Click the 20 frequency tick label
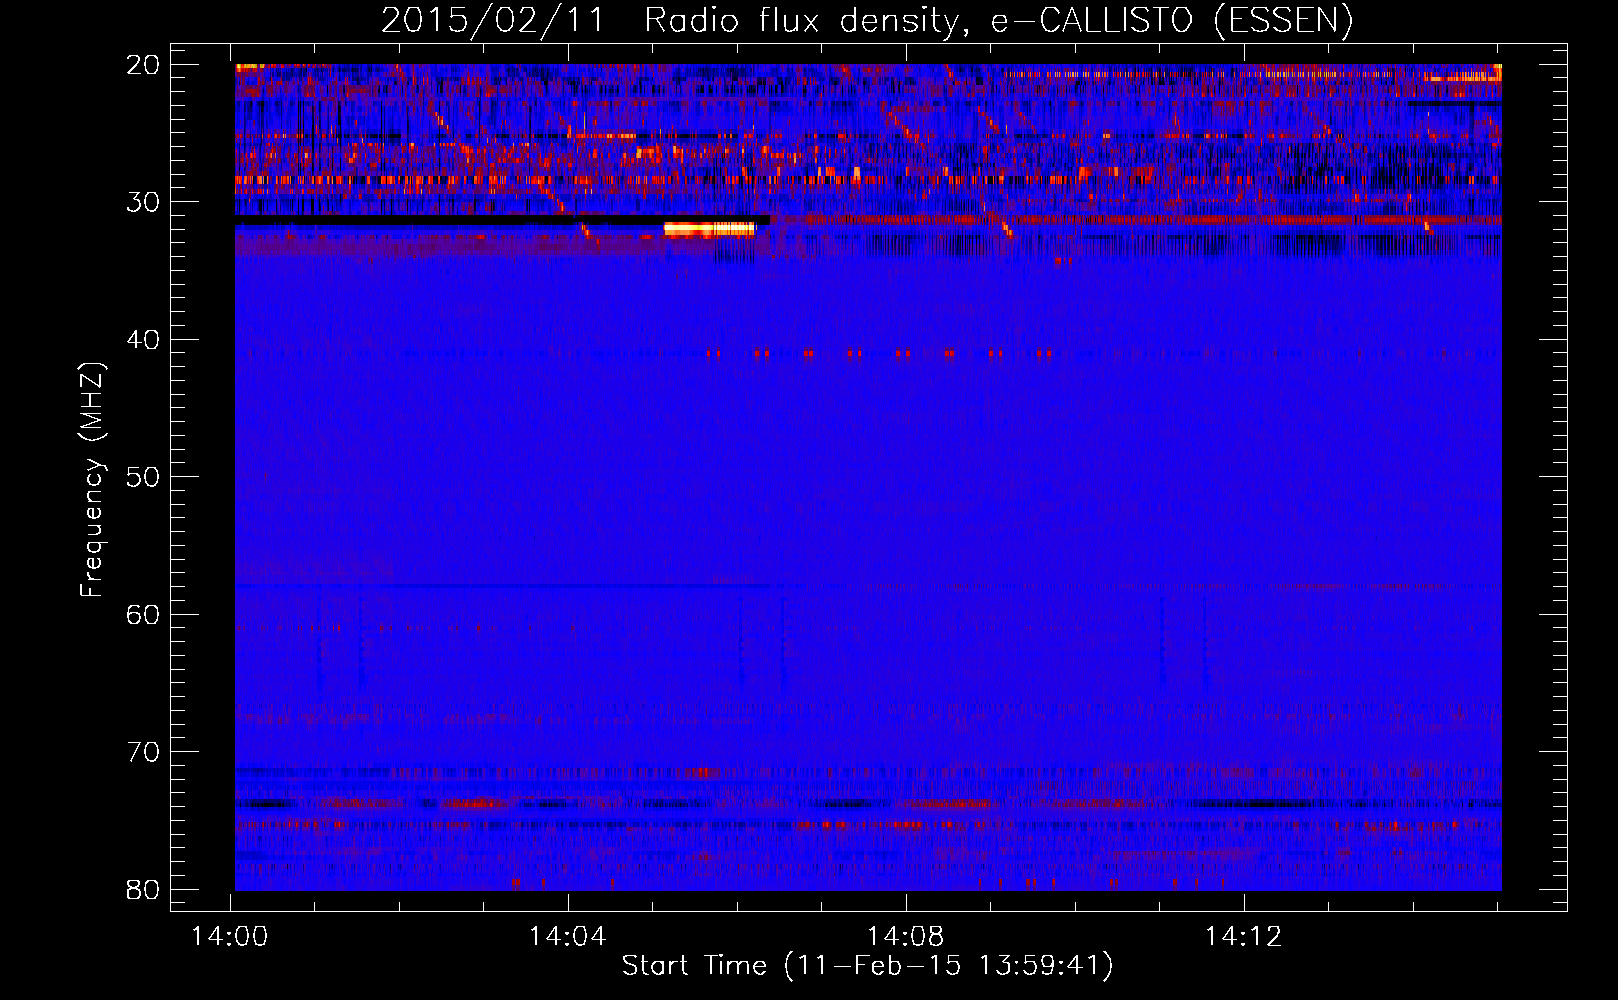This screenshot has height=1000, width=1618. 144,65
